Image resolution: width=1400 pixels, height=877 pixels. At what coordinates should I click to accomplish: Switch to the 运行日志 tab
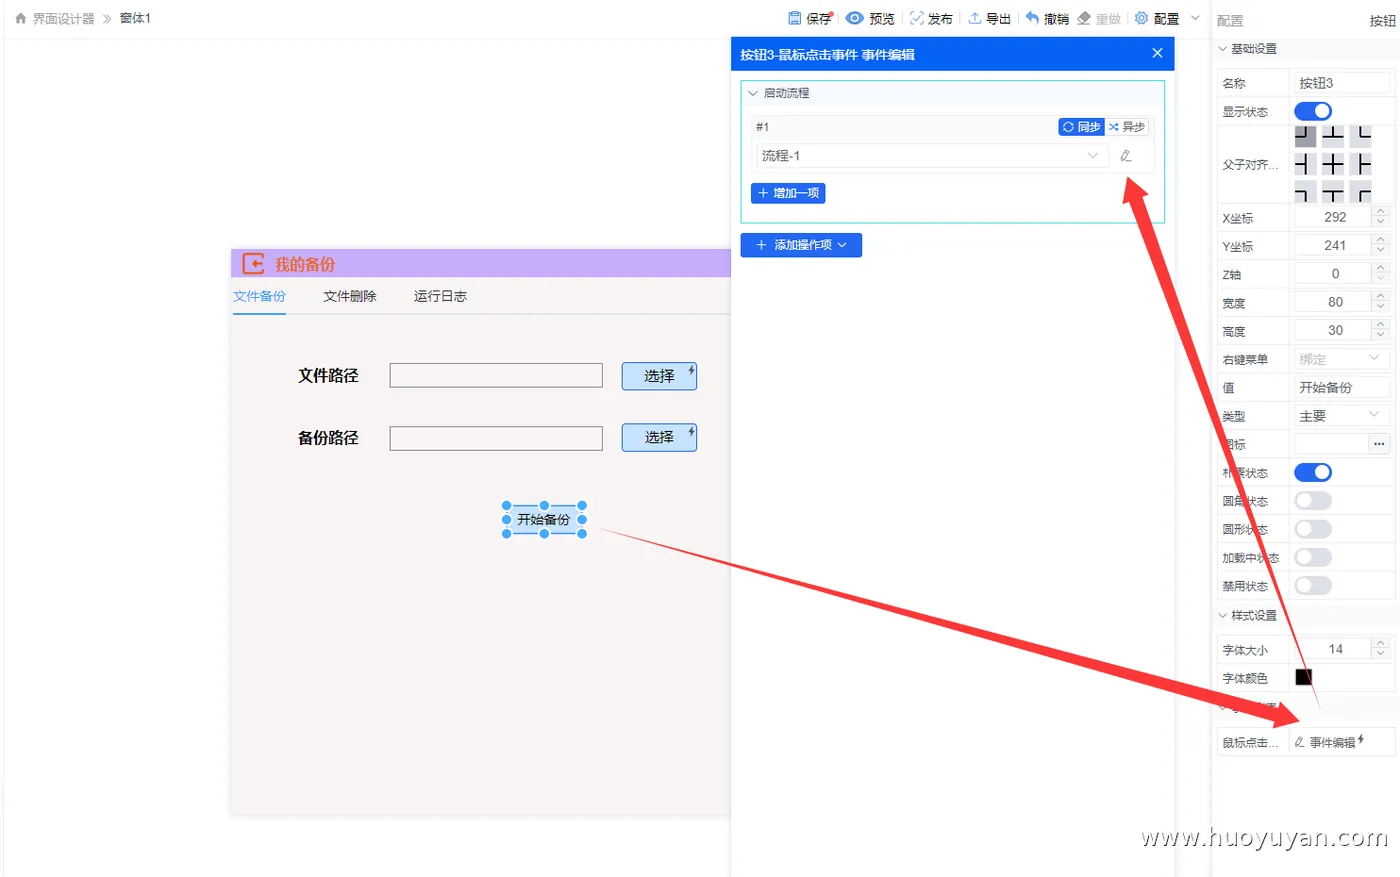click(x=439, y=296)
